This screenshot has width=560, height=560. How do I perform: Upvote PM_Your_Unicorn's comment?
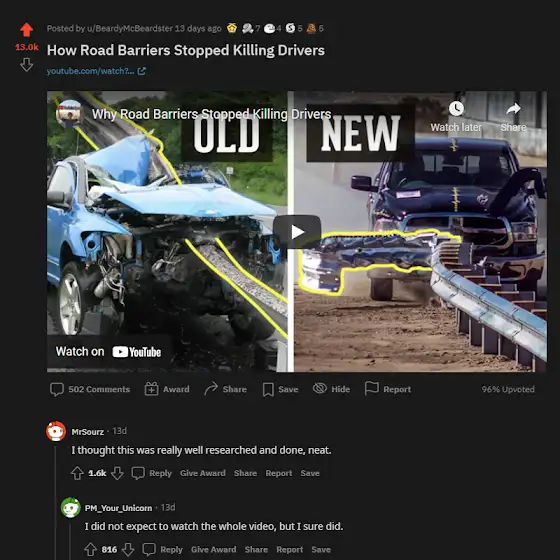click(x=90, y=549)
